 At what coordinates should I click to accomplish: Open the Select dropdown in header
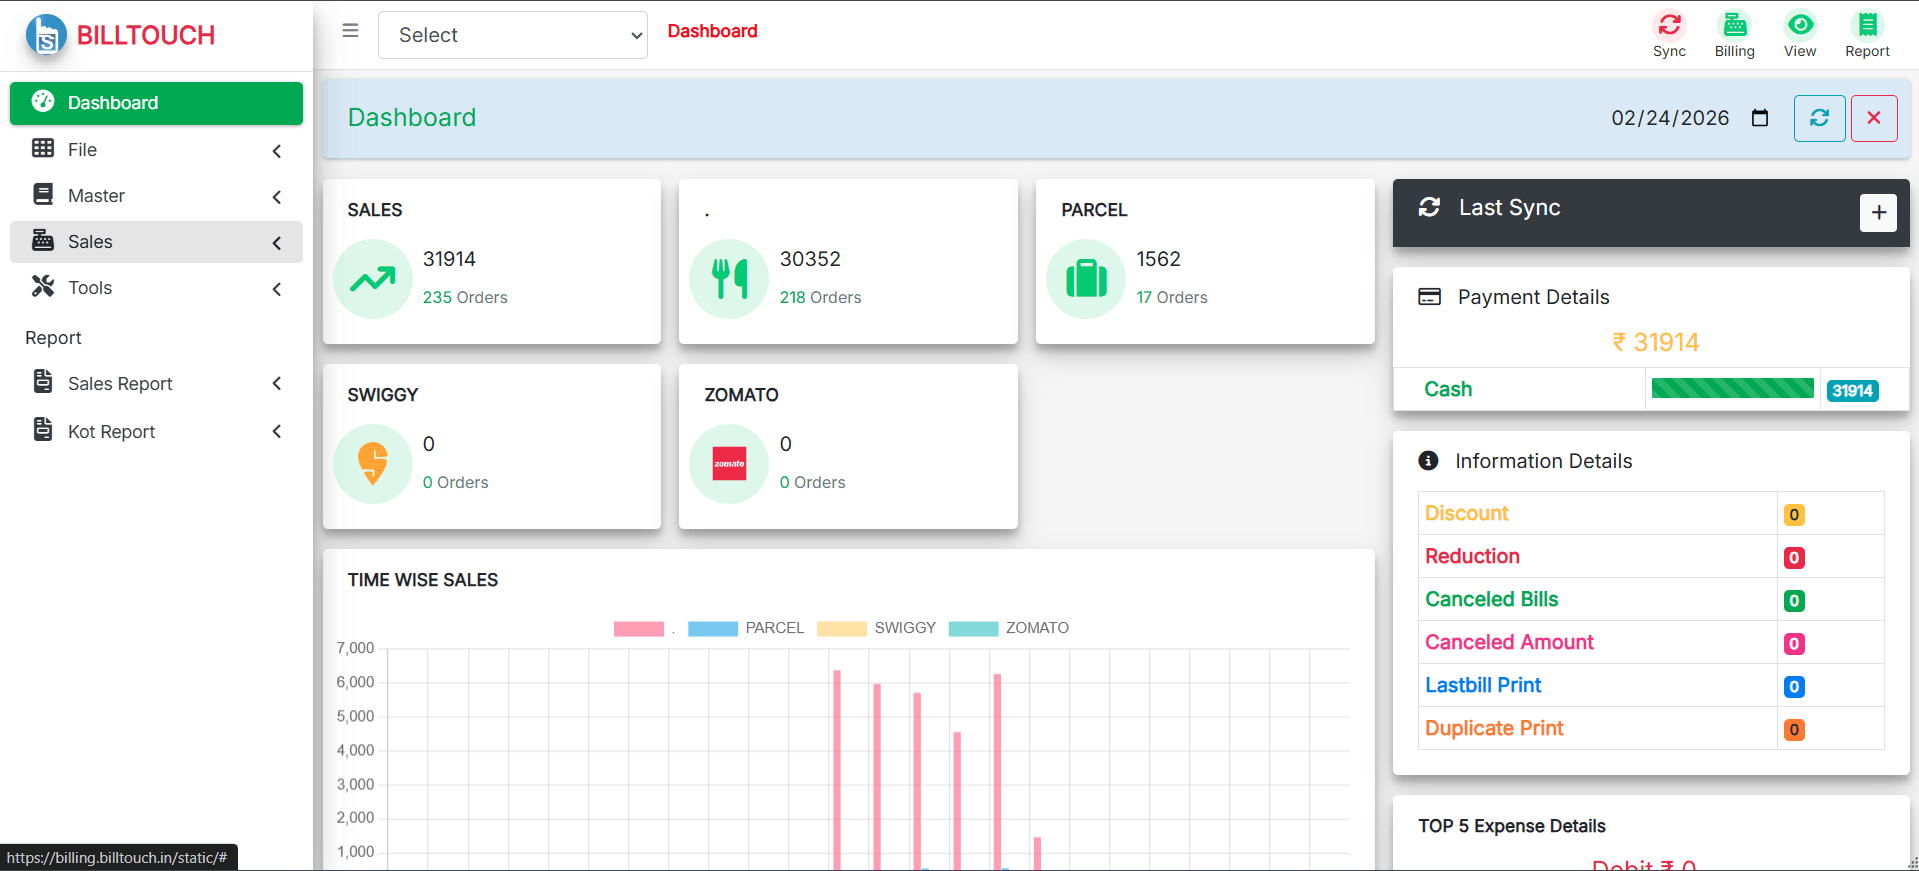pyautogui.click(x=512, y=35)
